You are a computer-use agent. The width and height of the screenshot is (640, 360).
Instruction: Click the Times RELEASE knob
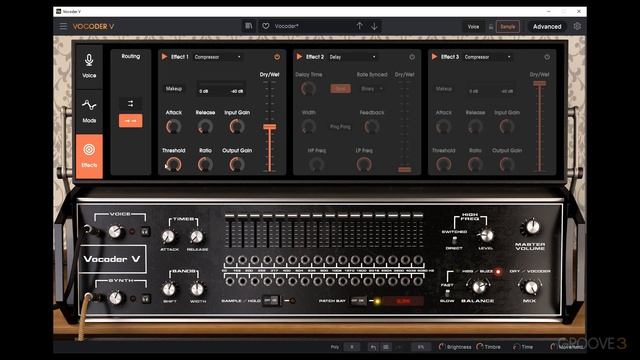(197, 236)
